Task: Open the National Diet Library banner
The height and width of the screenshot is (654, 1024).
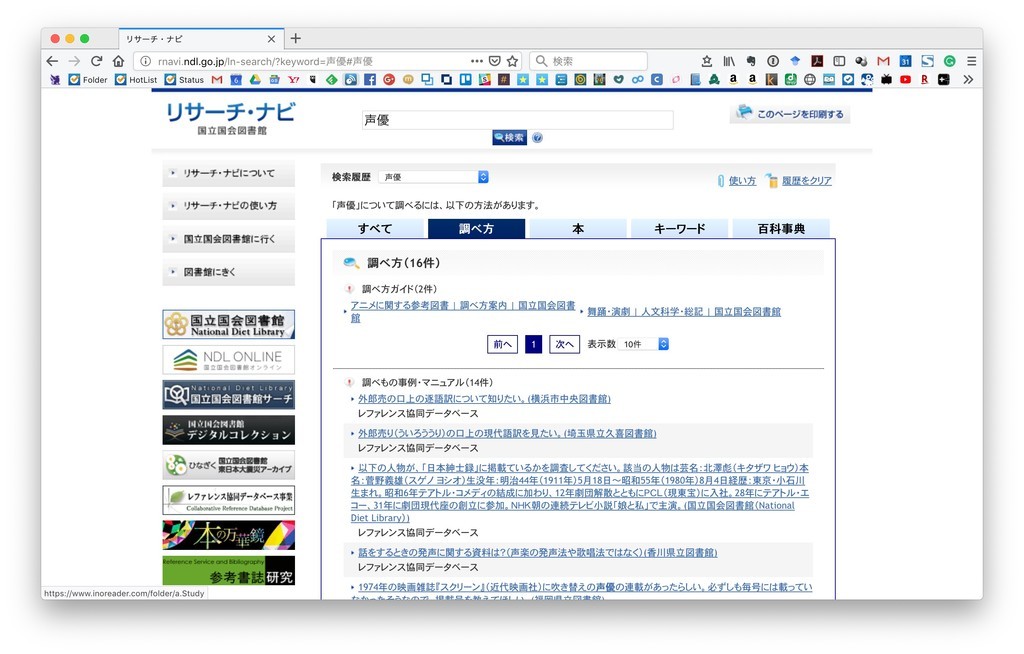Action: (x=229, y=325)
